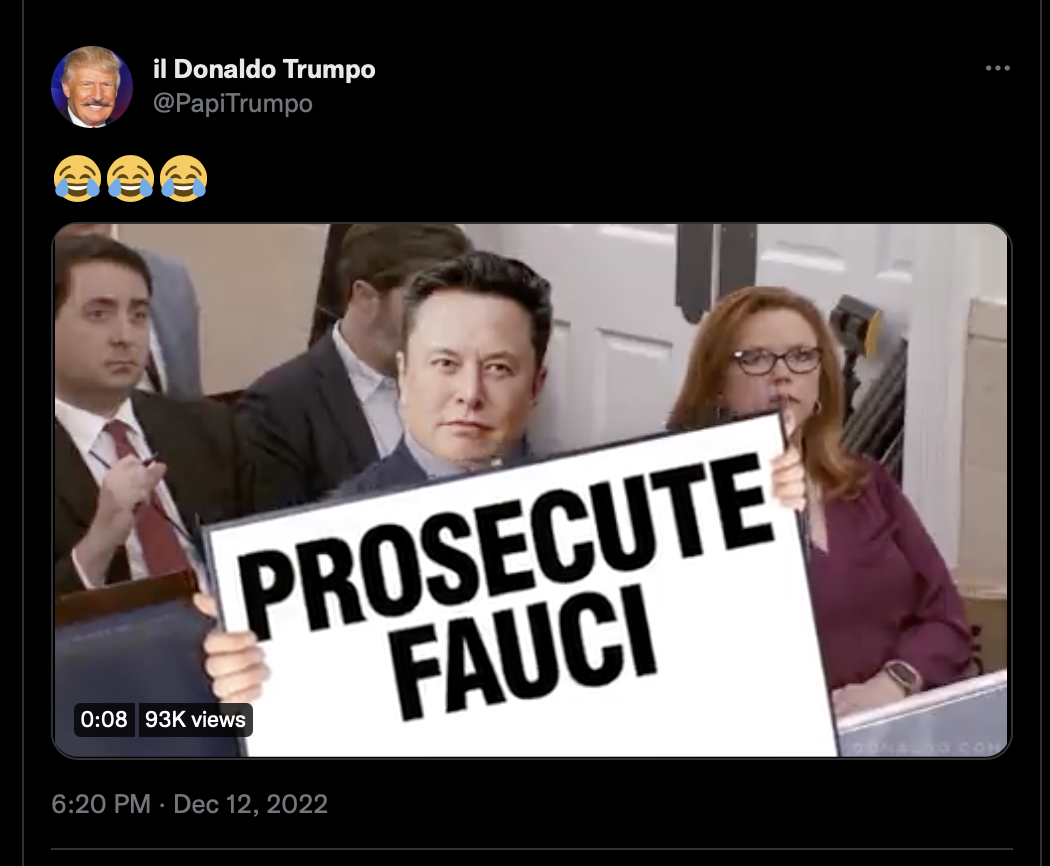Play the video by clicking PROSECUTE text
This screenshot has width=1050, height=866.
pyautogui.click(x=506, y=544)
